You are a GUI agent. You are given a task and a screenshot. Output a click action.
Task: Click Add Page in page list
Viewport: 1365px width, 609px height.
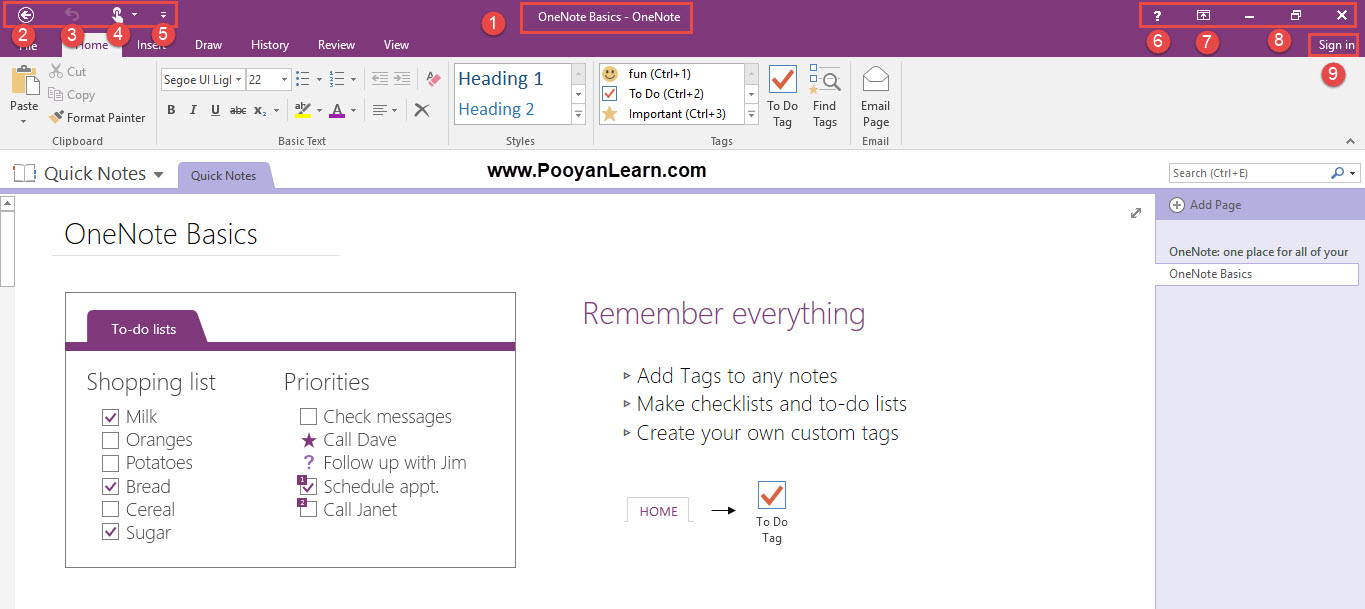point(1206,205)
